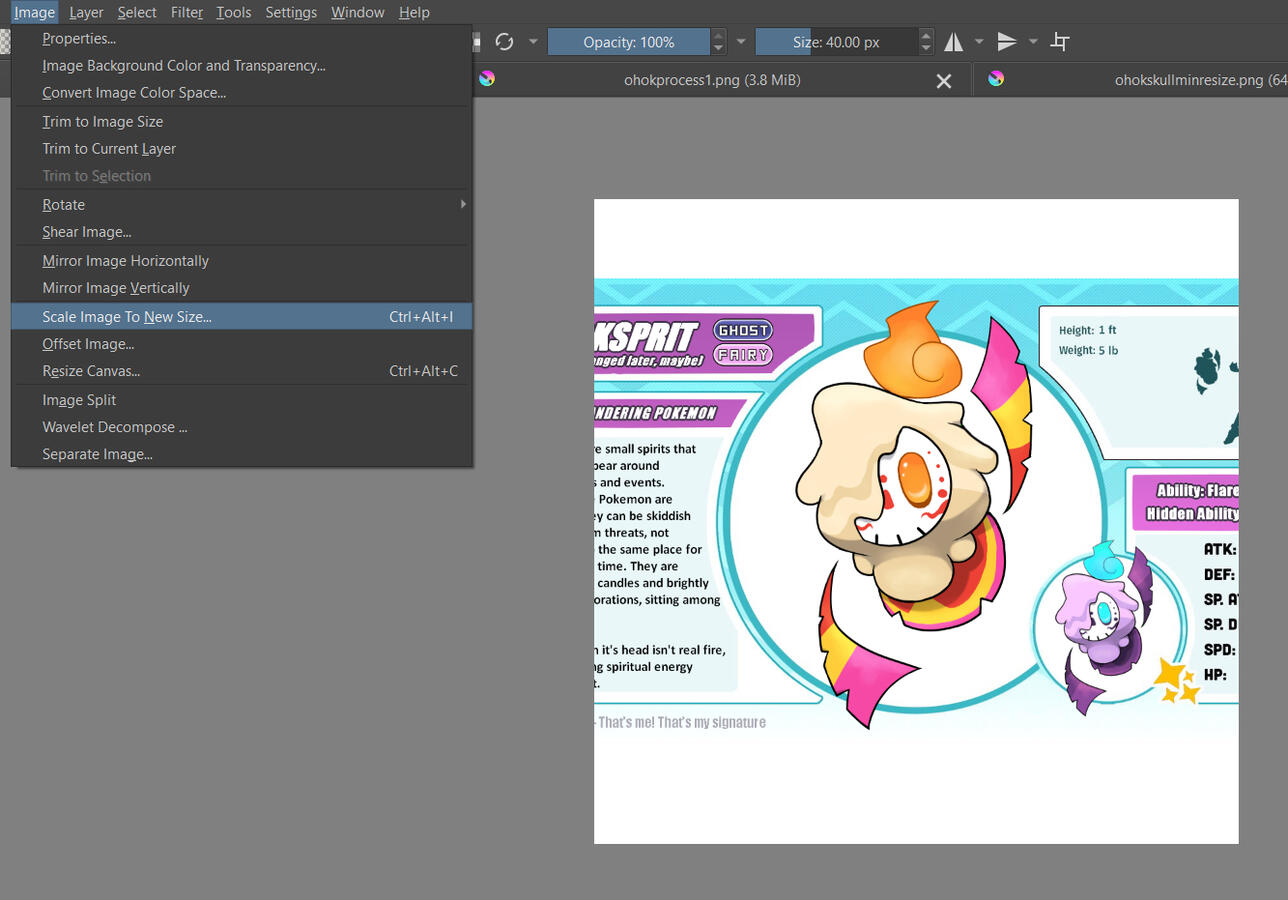The image size is (1288, 900).
Task: Toggle horizontal mirror tool icon
Action: (x=954, y=42)
